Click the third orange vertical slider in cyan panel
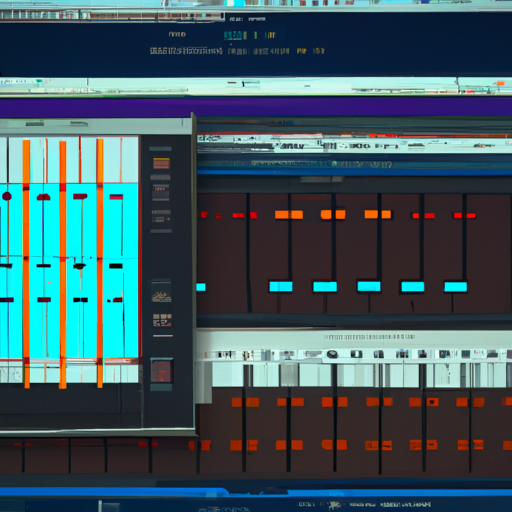Image resolution: width=512 pixels, height=512 pixels. [x=100, y=263]
